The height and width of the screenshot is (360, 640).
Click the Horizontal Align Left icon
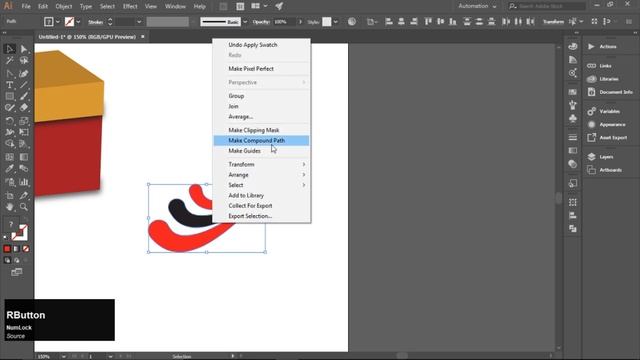click(x=389, y=22)
